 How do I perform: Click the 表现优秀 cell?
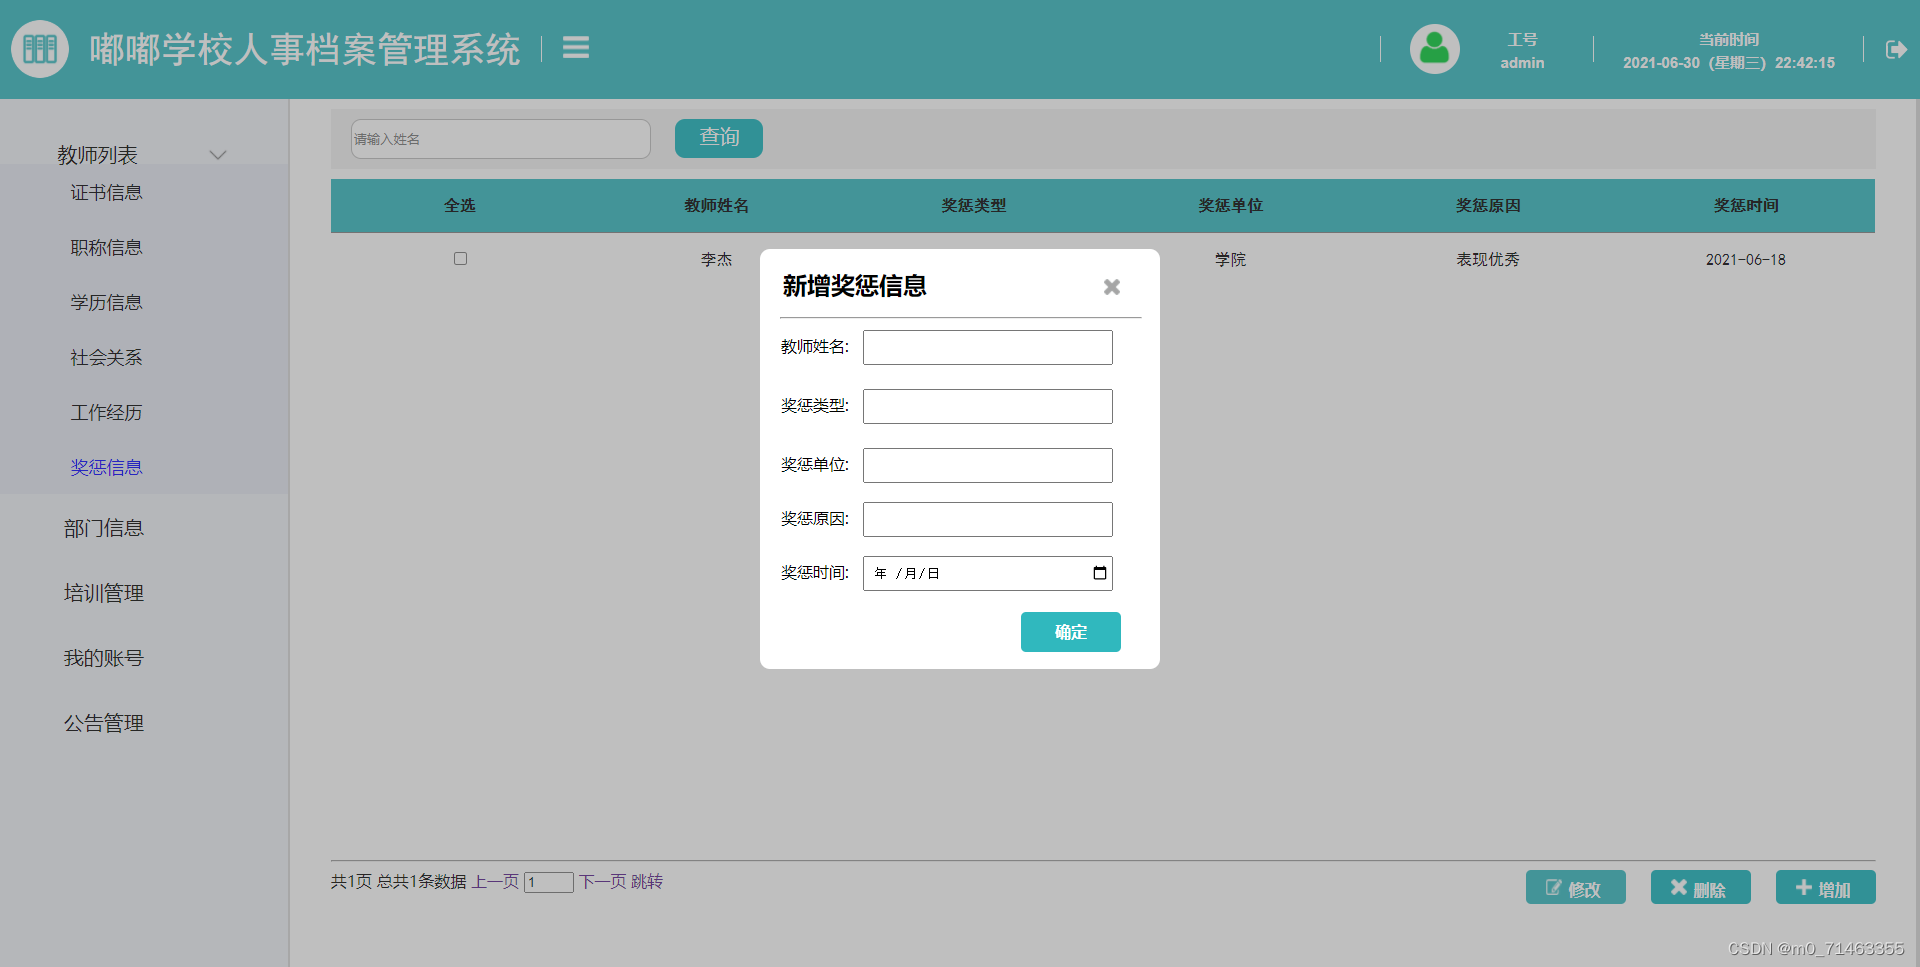pyautogui.click(x=1488, y=260)
